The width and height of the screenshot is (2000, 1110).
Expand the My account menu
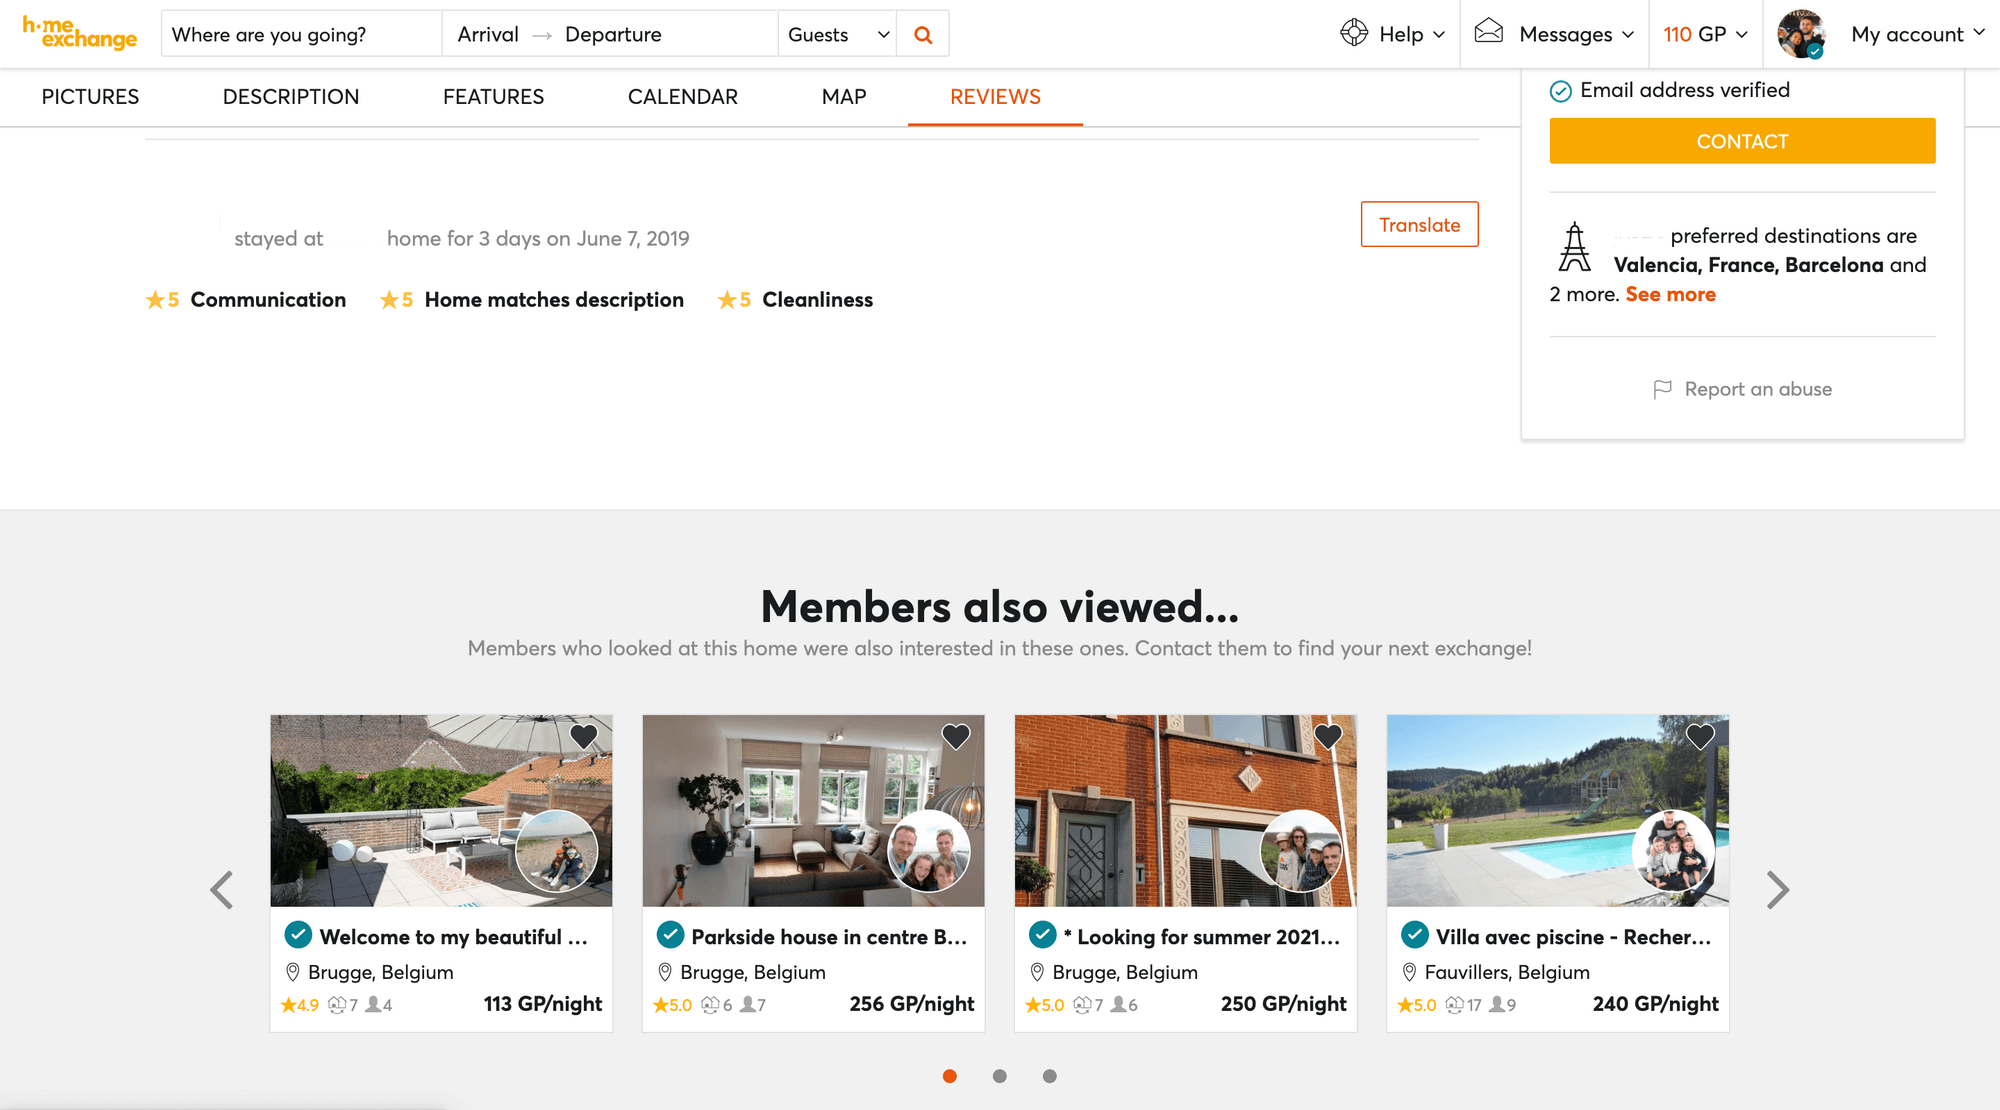click(1916, 33)
